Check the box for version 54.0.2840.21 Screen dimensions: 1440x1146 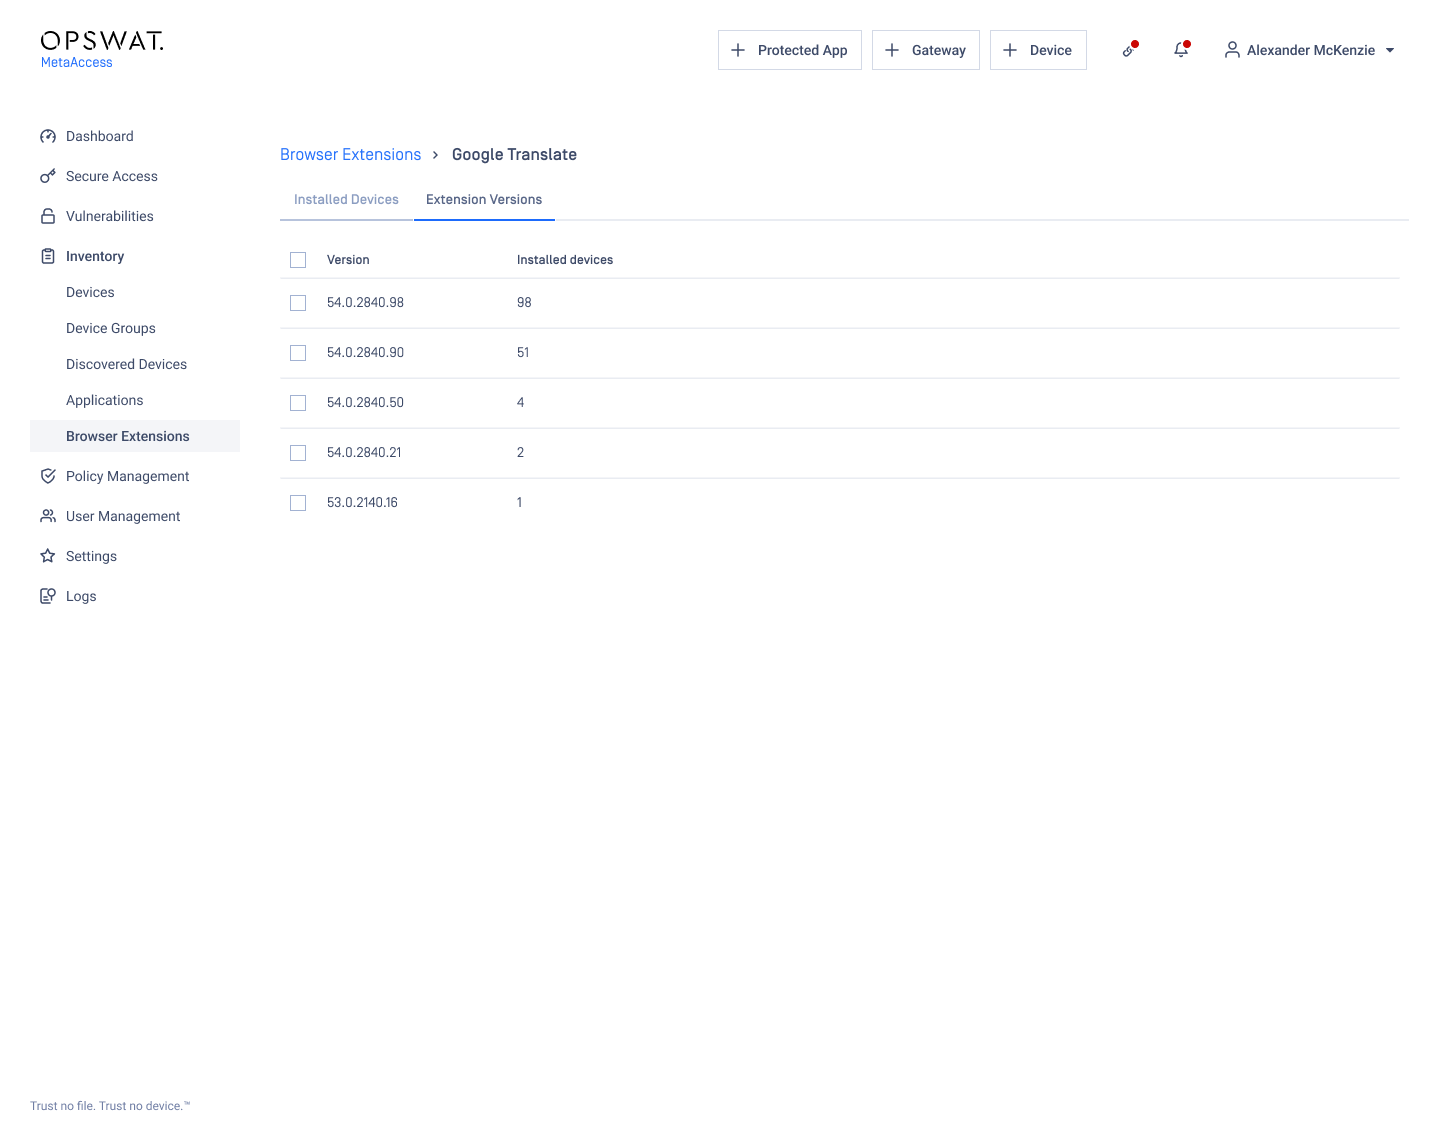pos(298,453)
